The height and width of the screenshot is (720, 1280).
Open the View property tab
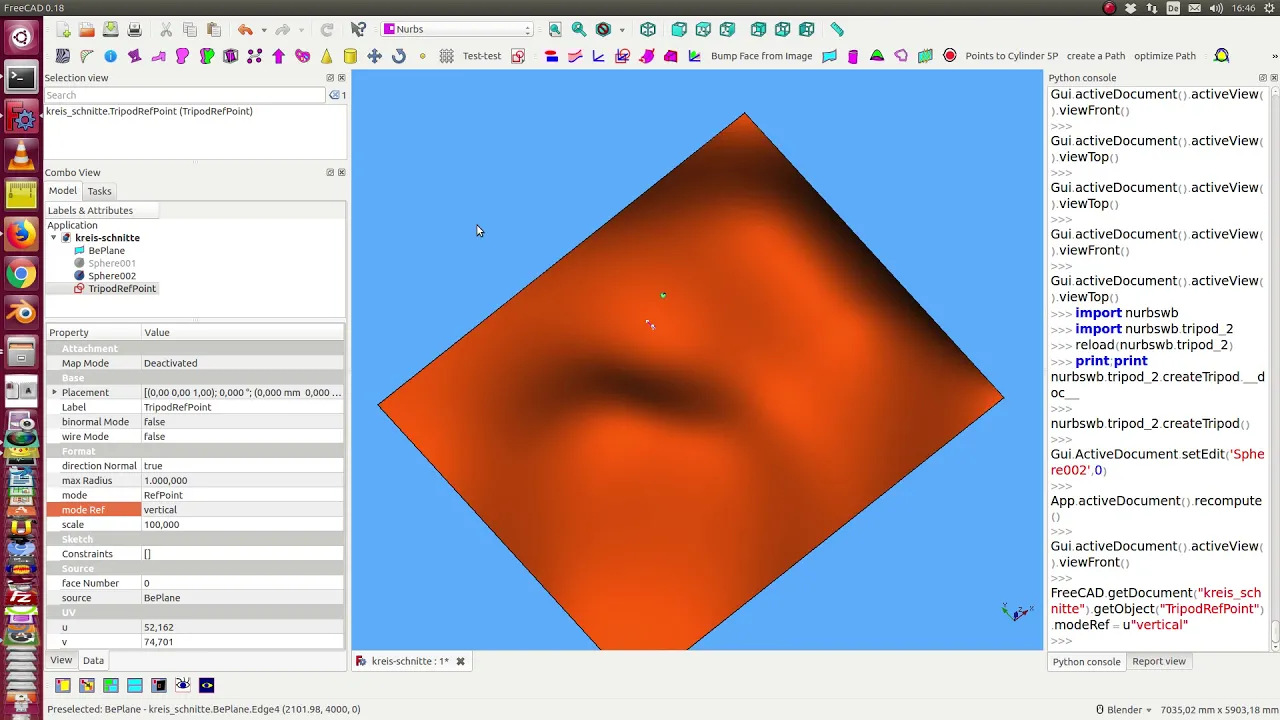pyautogui.click(x=61, y=660)
